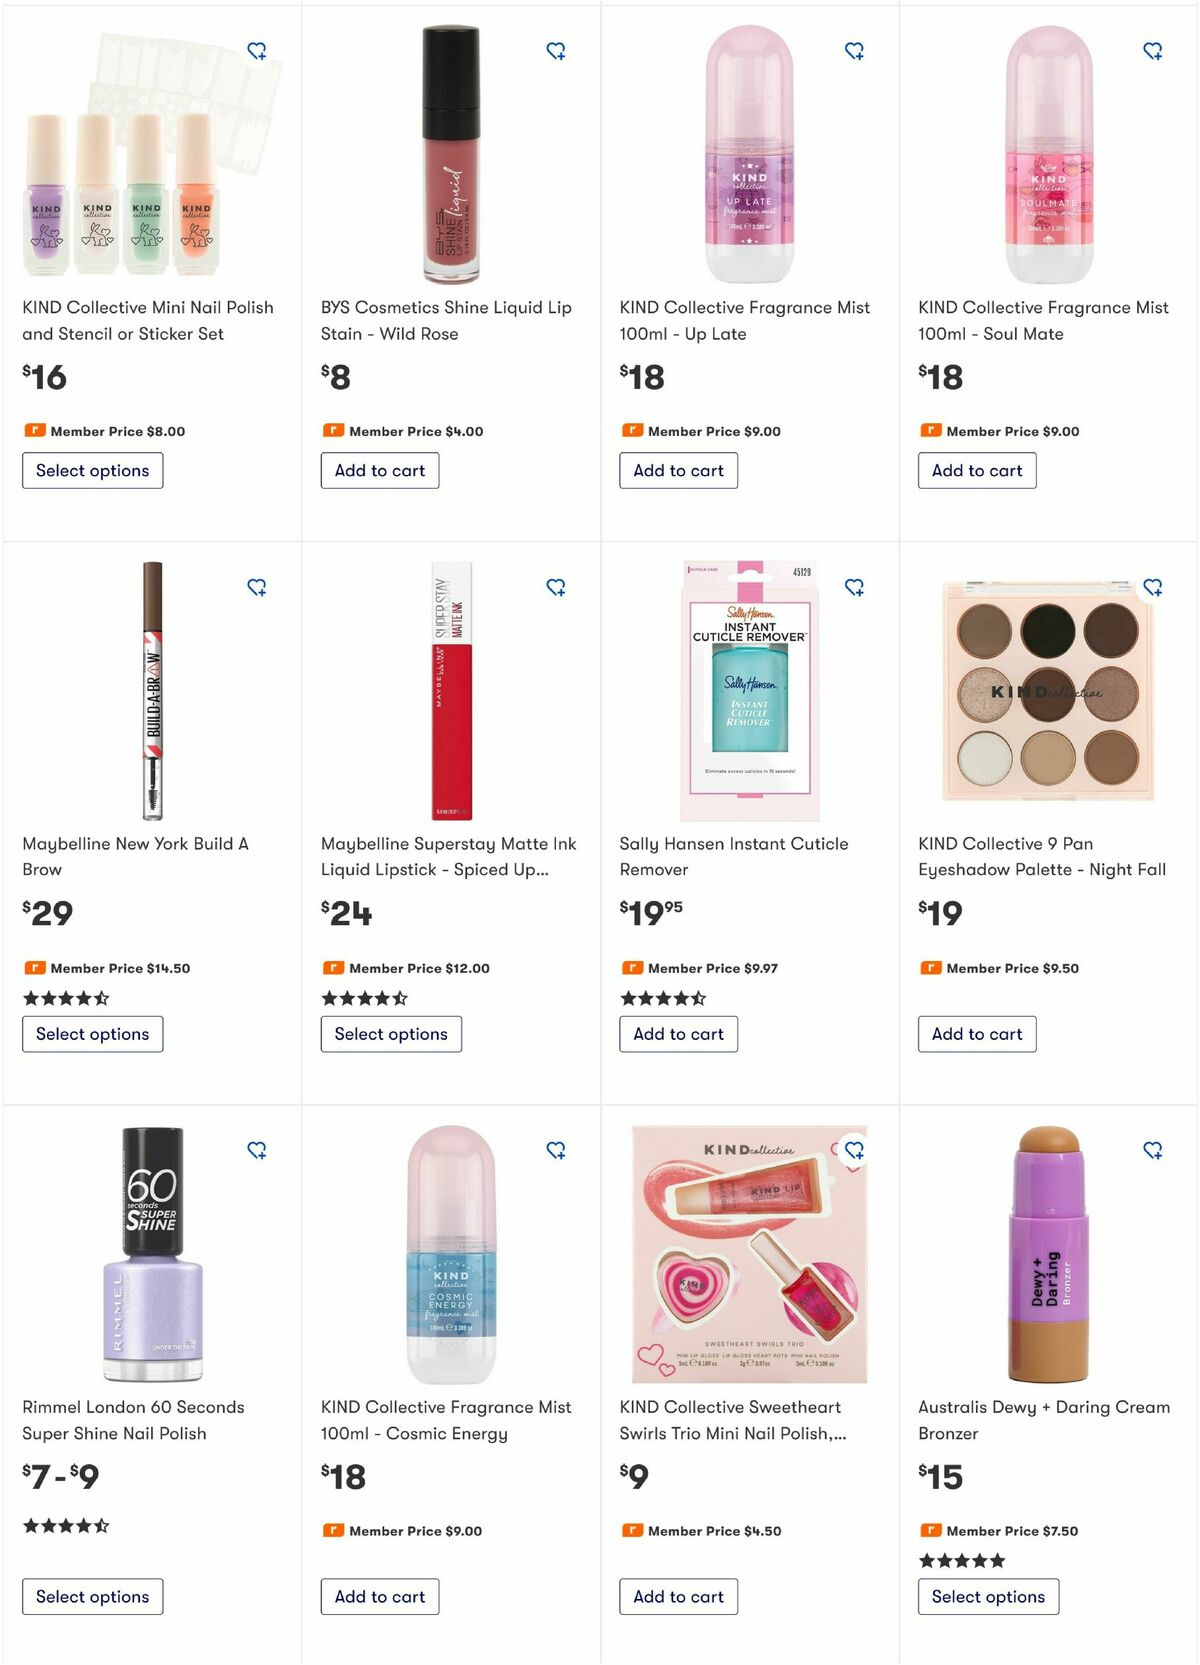
Task: Toggle wishlist on Cosmic Energy Fragrance Mist
Action: click(556, 1152)
